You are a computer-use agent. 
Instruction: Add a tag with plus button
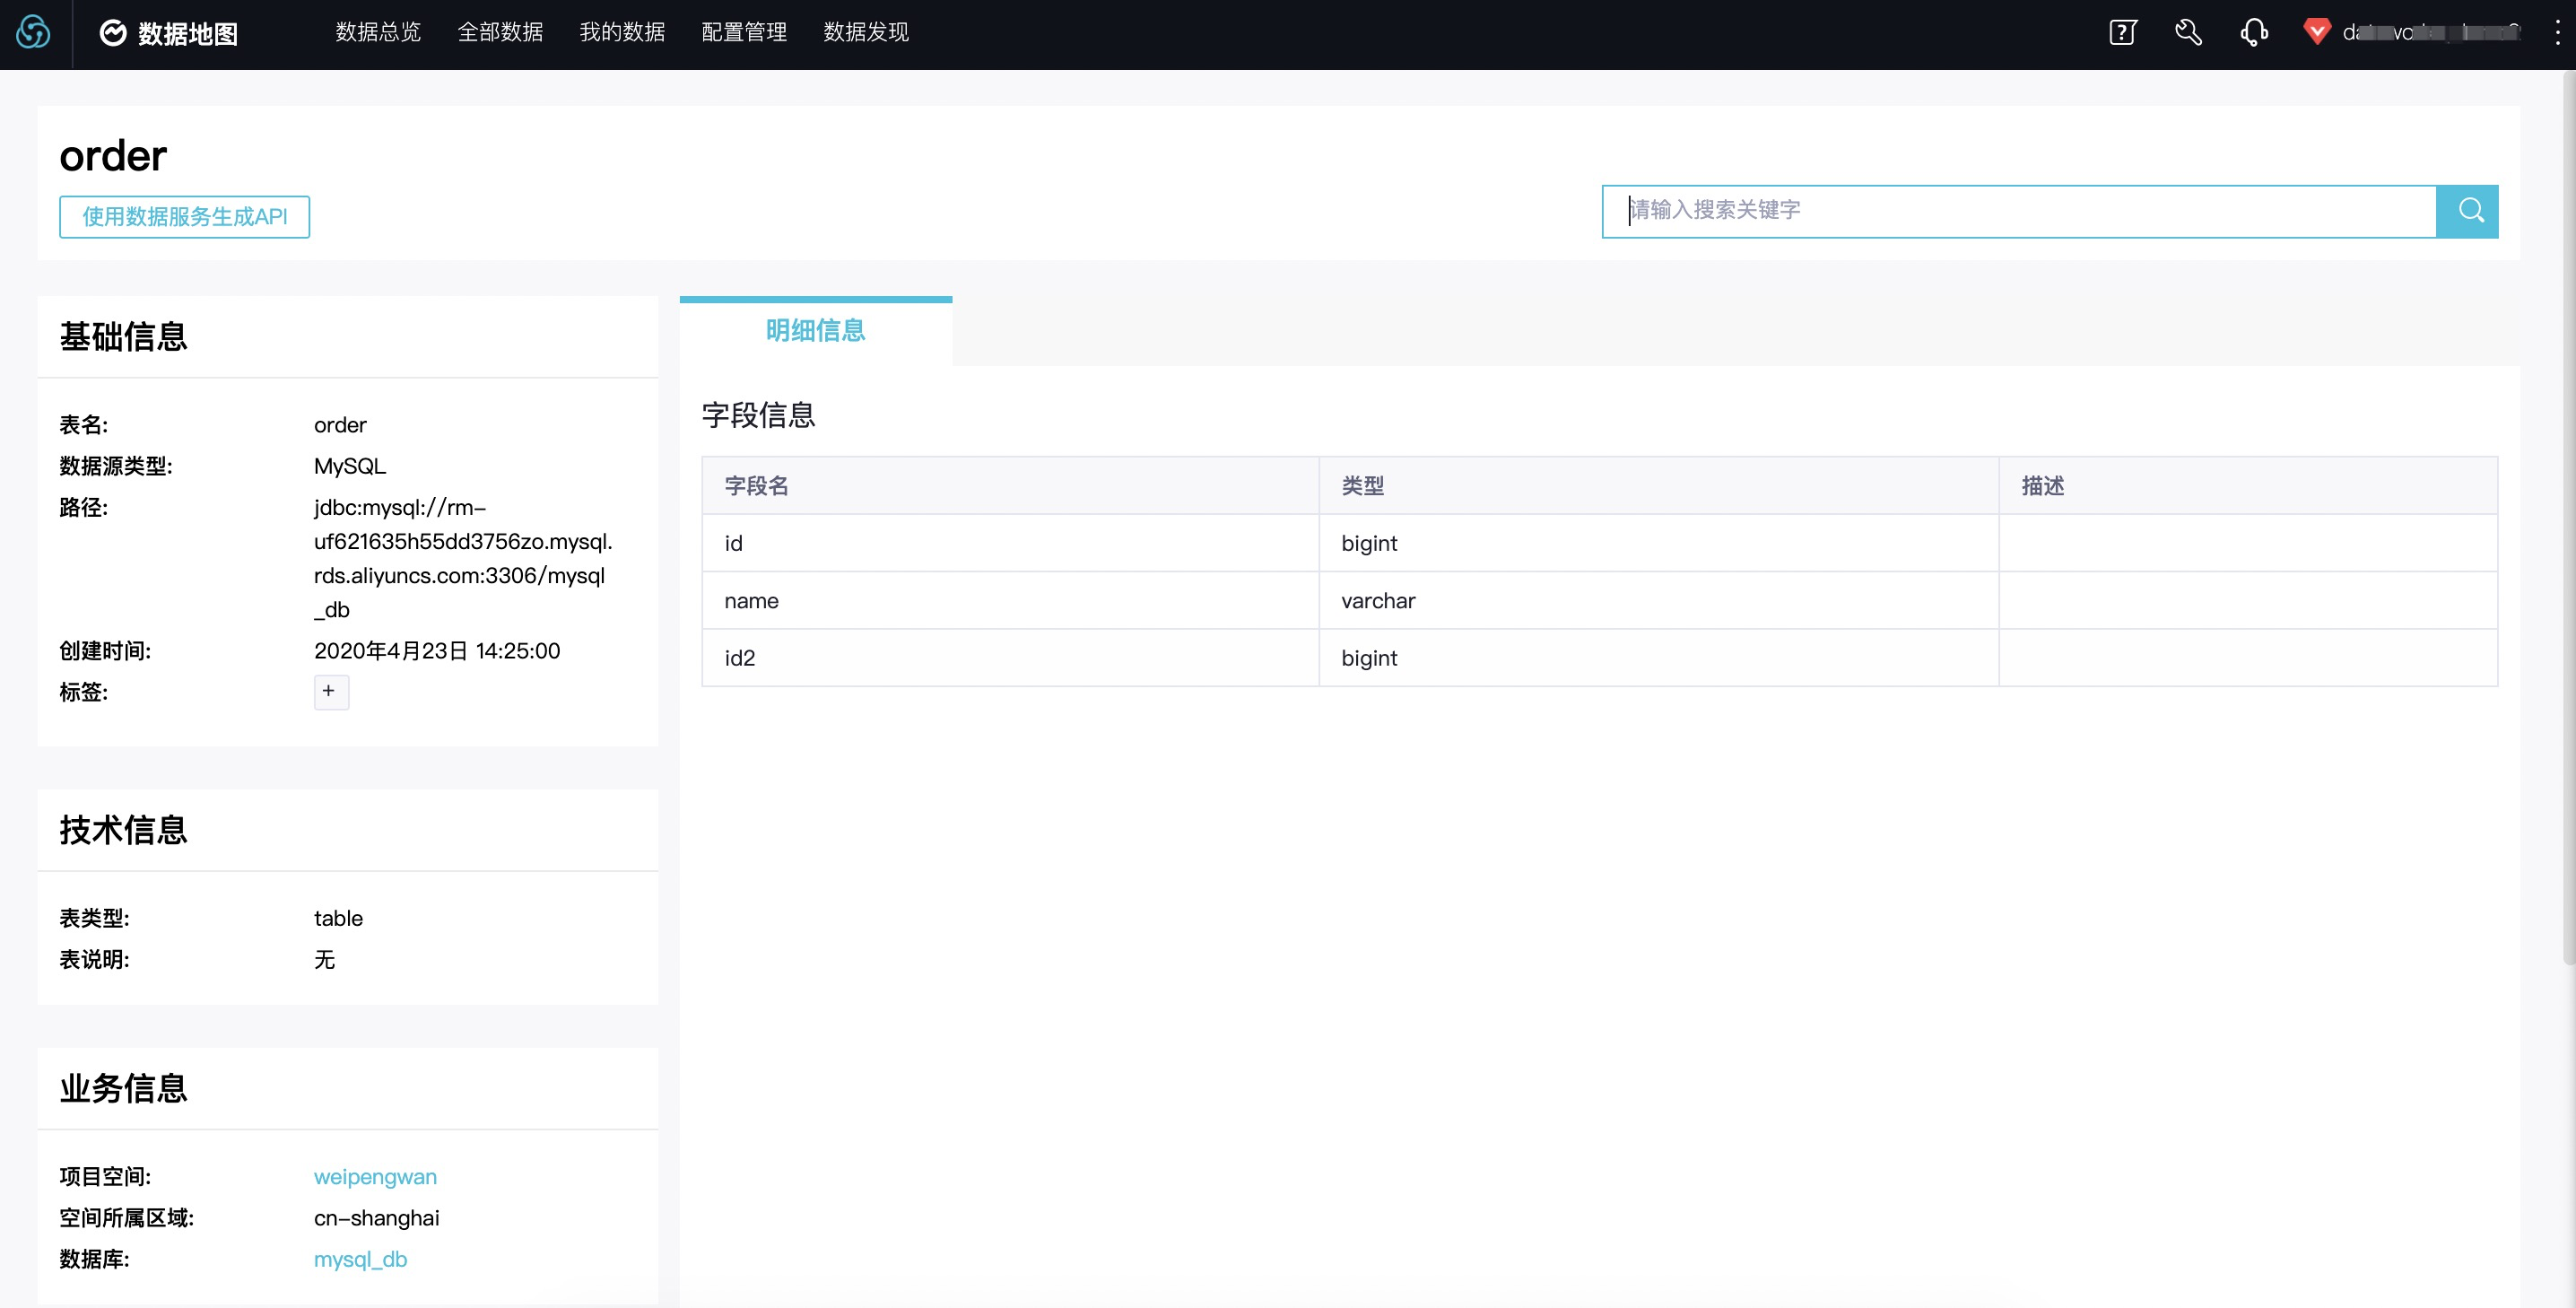(330, 691)
